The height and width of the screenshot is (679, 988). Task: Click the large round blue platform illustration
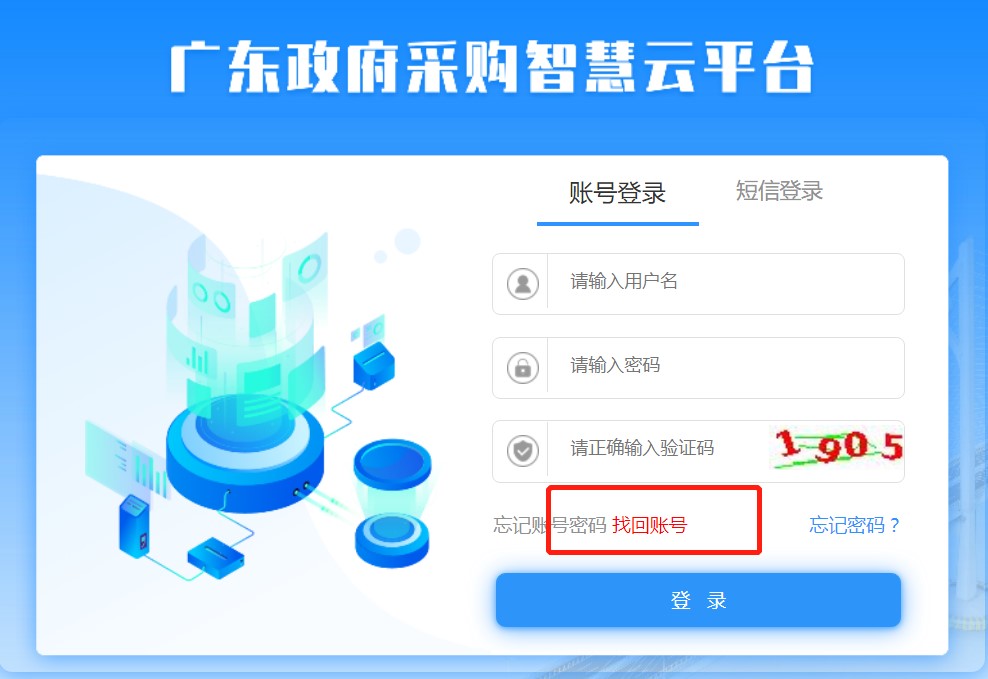tap(245, 450)
